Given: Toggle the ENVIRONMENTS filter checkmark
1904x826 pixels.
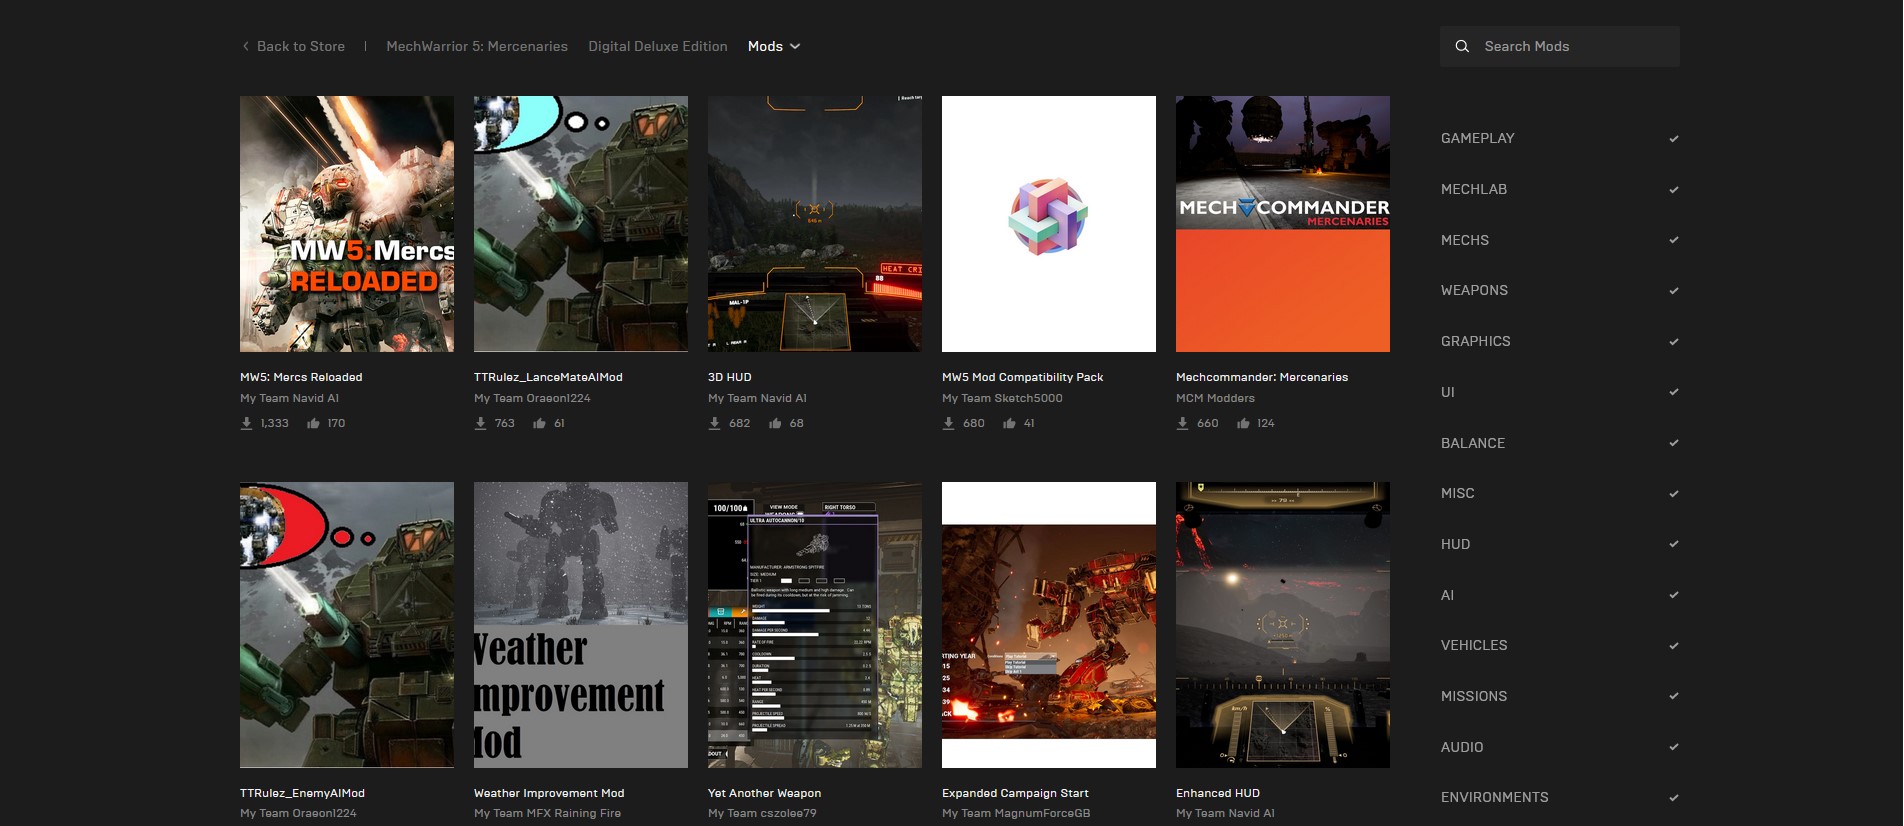Looking at the screenshot, I should [x=1674, y=798].
